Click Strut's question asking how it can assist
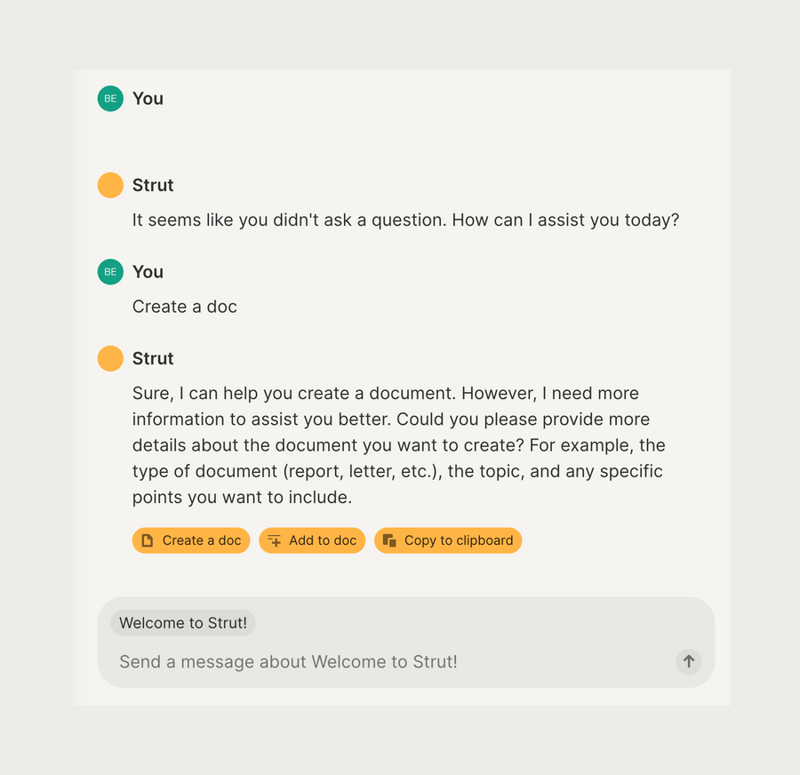Image resolution: width=800 pixels, height=775 pixels. click(x=405, y=219)
